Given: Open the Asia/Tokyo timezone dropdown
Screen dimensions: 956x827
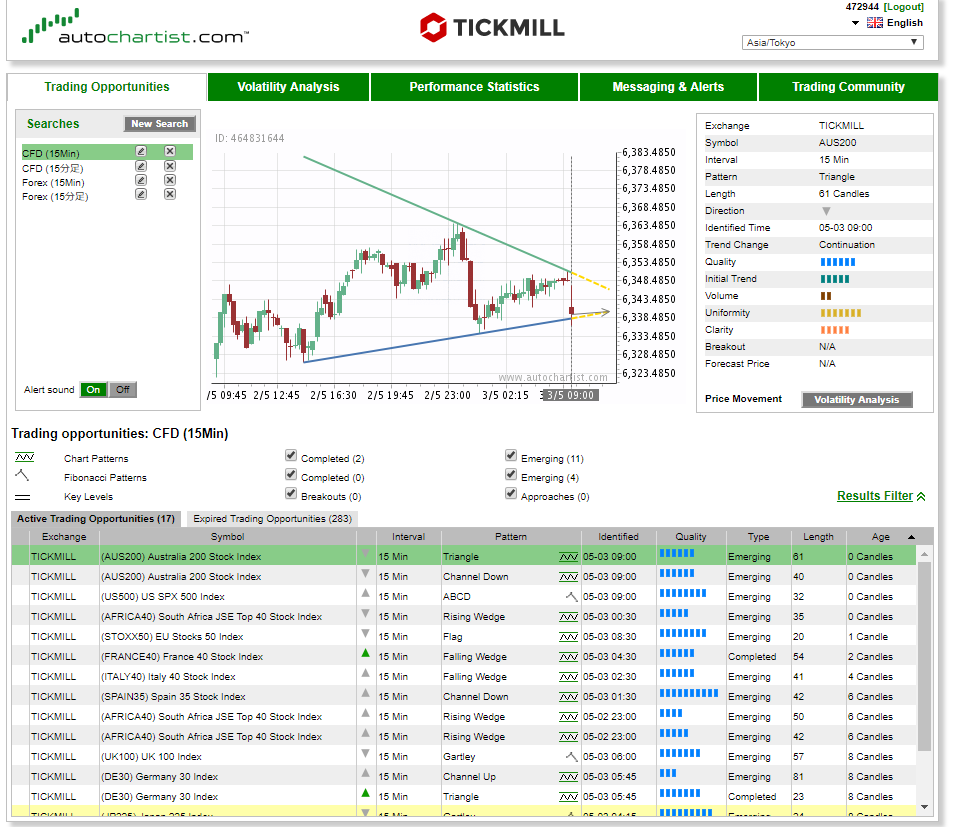Looking at the screenshot, I should click(x=832, y=43).
